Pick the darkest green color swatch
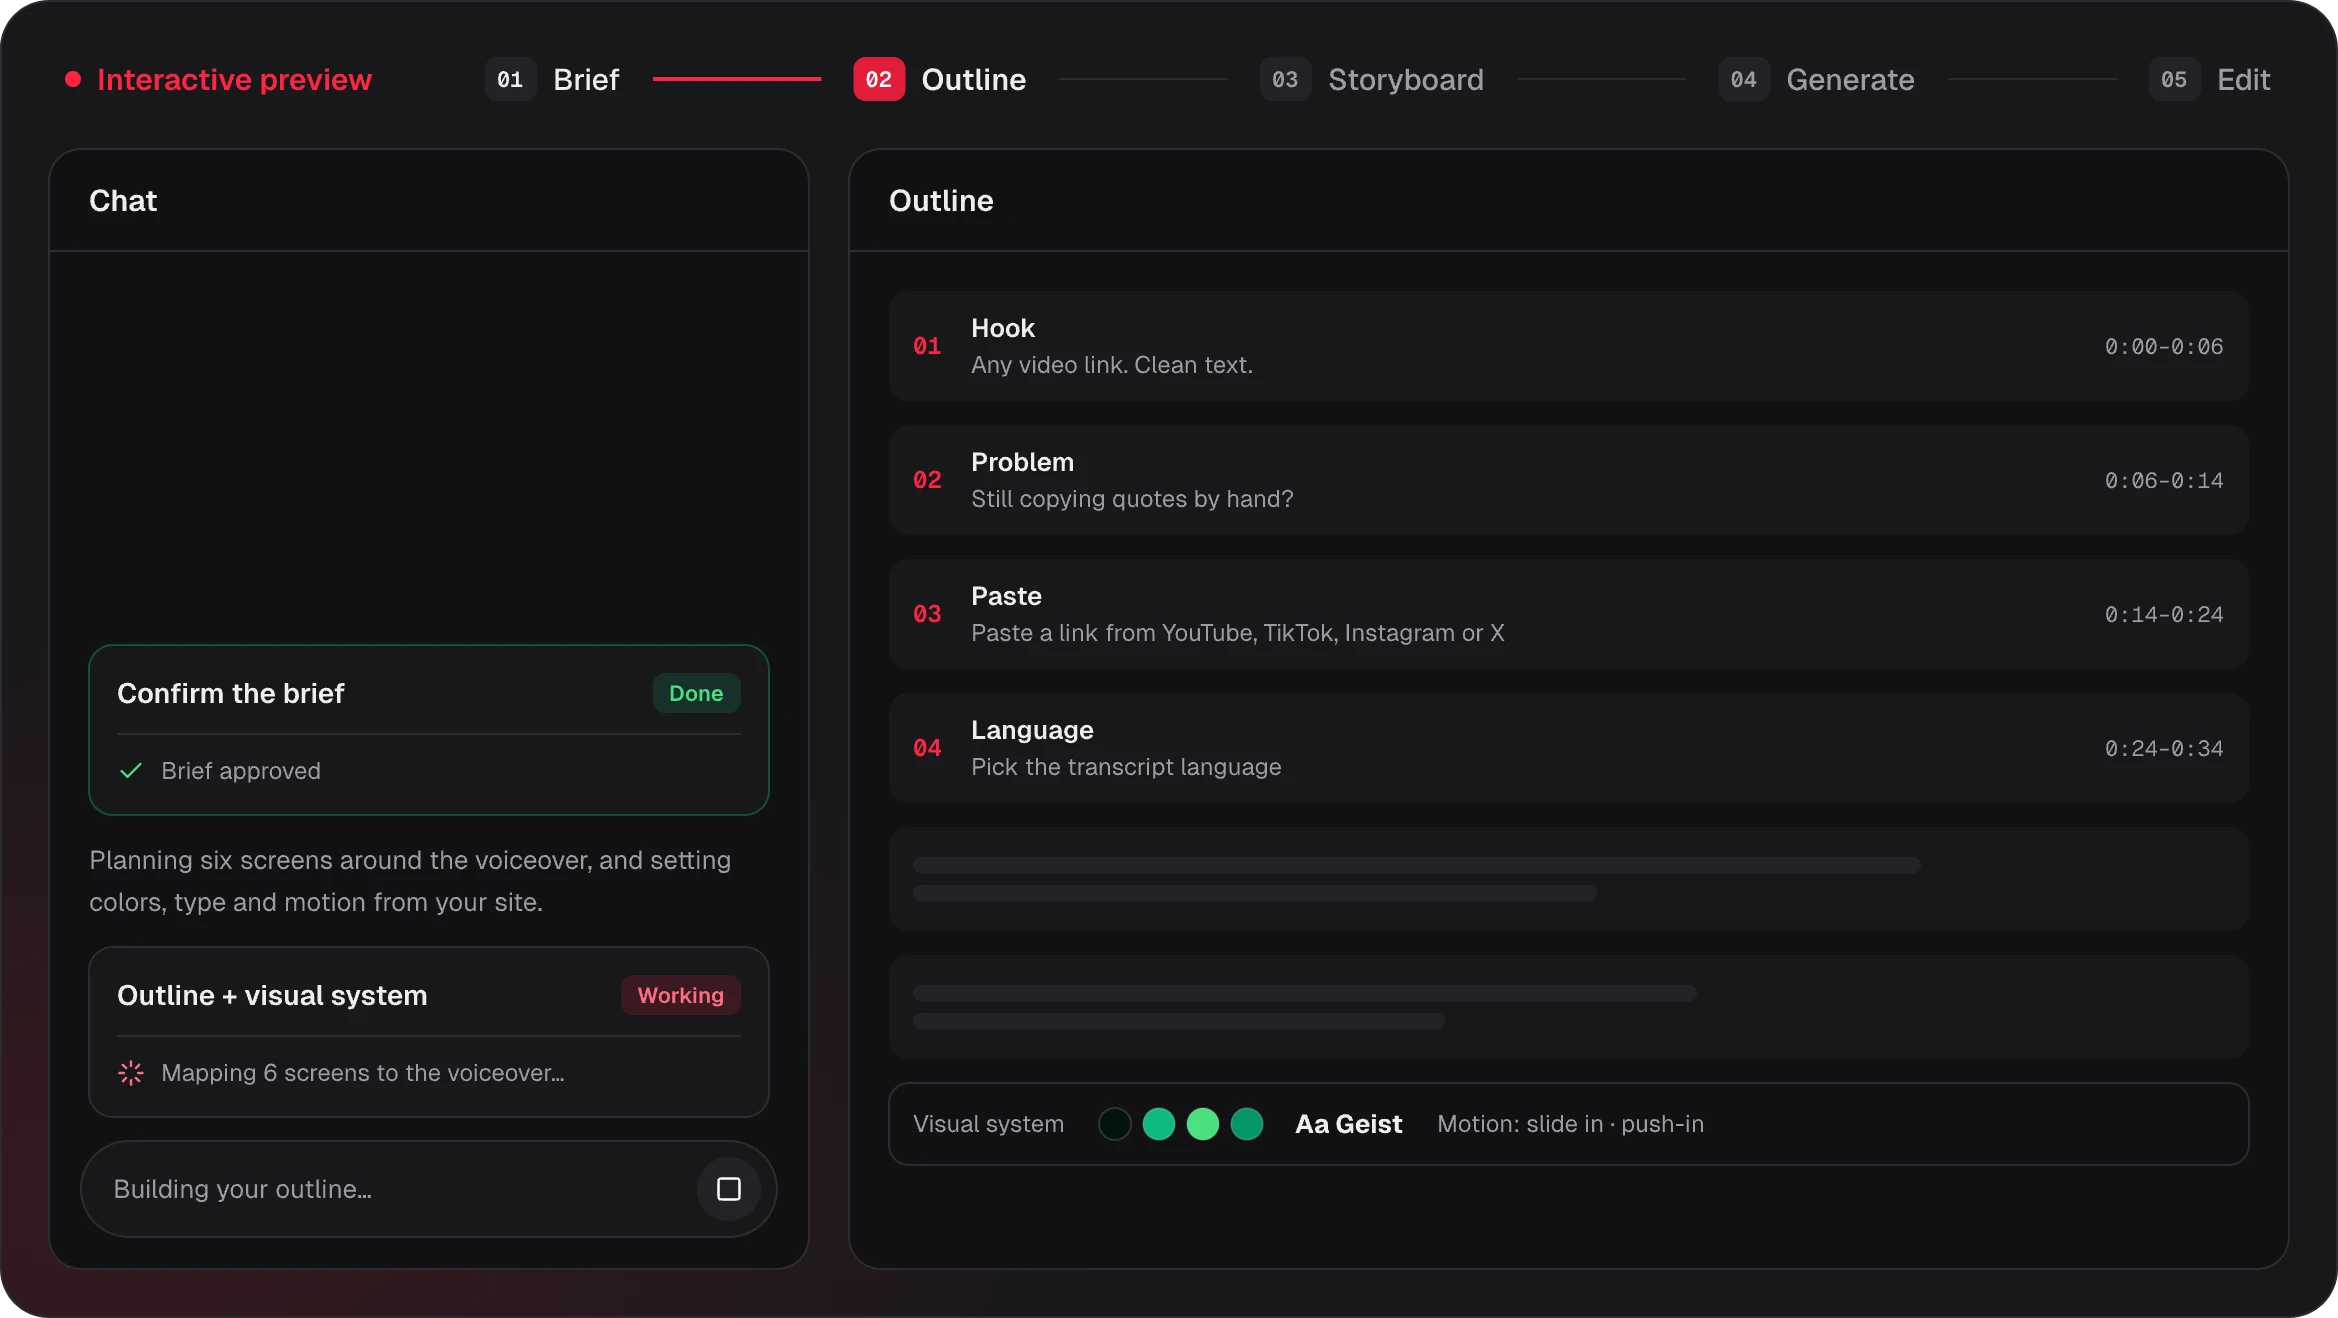The width and height of the screenshot is (2338, 1318). pyautogui.click(x=1115, y=1124)
